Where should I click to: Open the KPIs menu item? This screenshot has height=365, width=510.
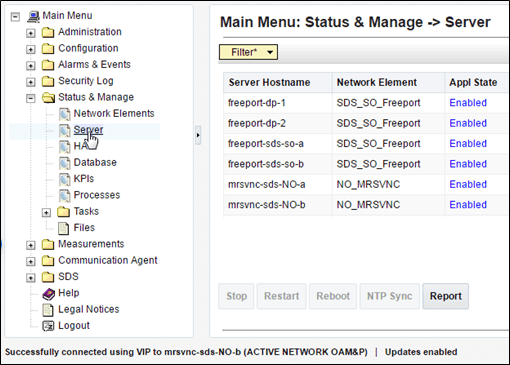pyautogui.click(x=84, y=179)
